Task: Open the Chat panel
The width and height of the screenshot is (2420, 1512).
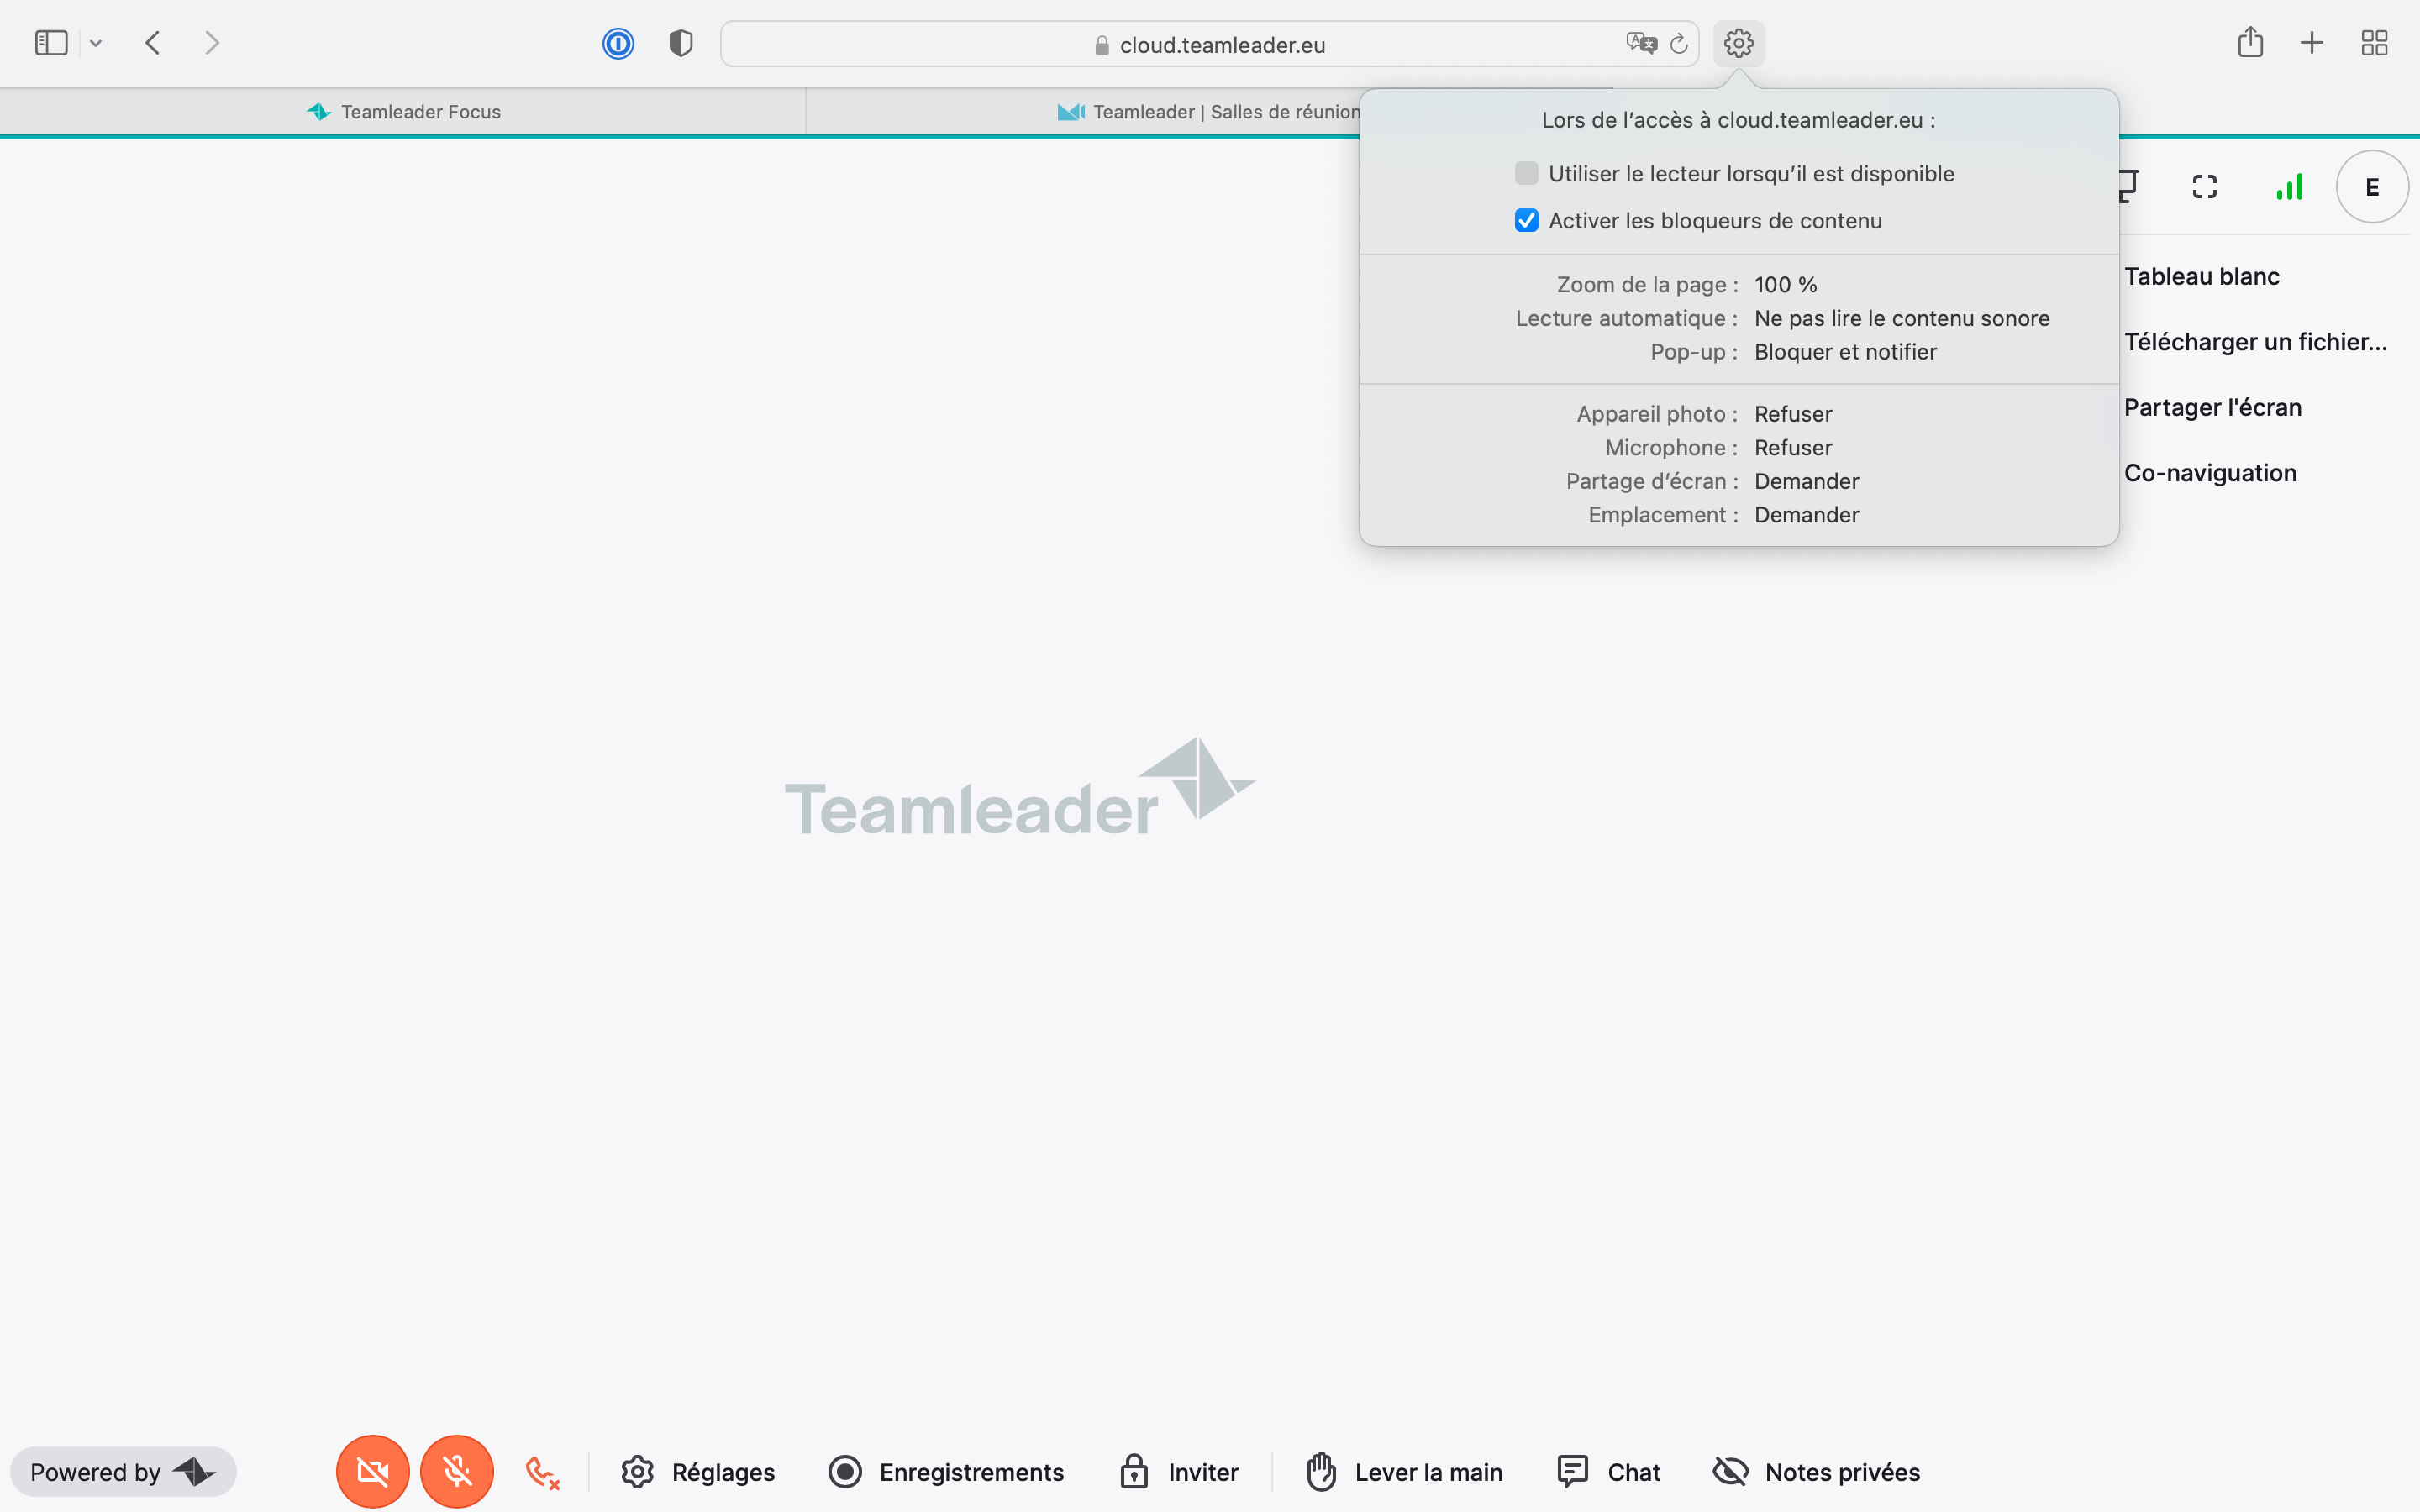Action: click(1608, 1472)
